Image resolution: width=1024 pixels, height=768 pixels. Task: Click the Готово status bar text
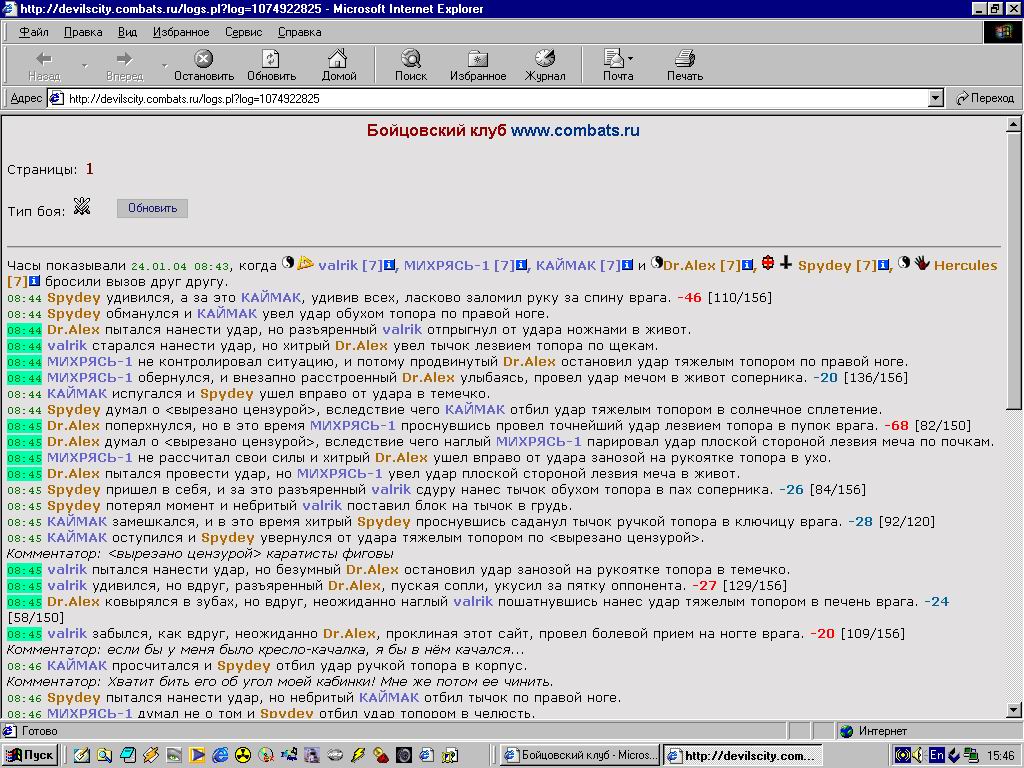[39, 731]
